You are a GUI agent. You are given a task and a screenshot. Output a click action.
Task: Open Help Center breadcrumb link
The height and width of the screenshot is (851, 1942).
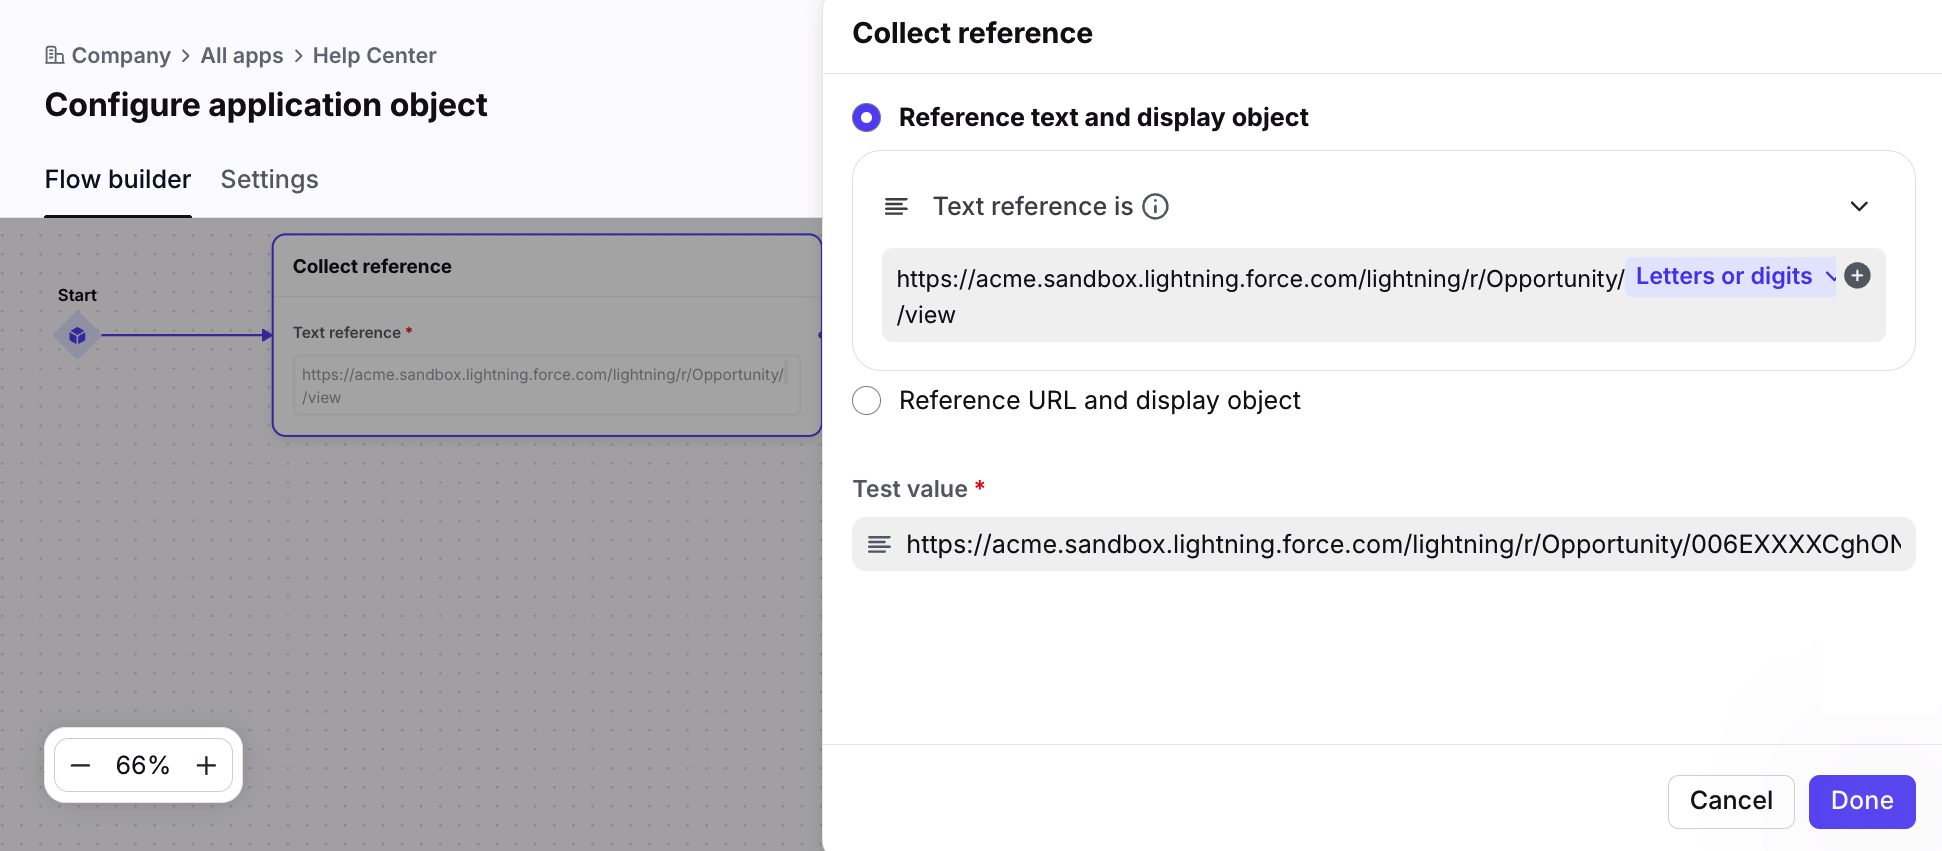point(374,55)
